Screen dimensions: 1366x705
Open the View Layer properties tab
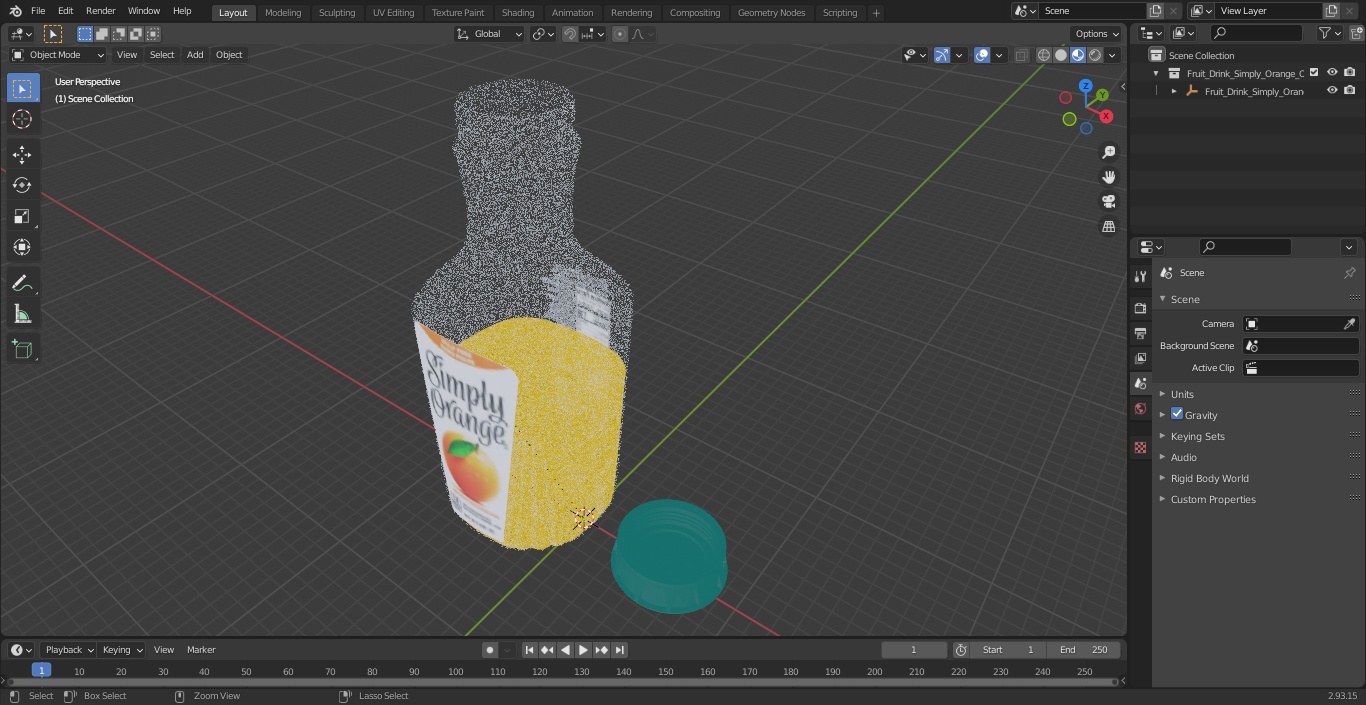1140,358
